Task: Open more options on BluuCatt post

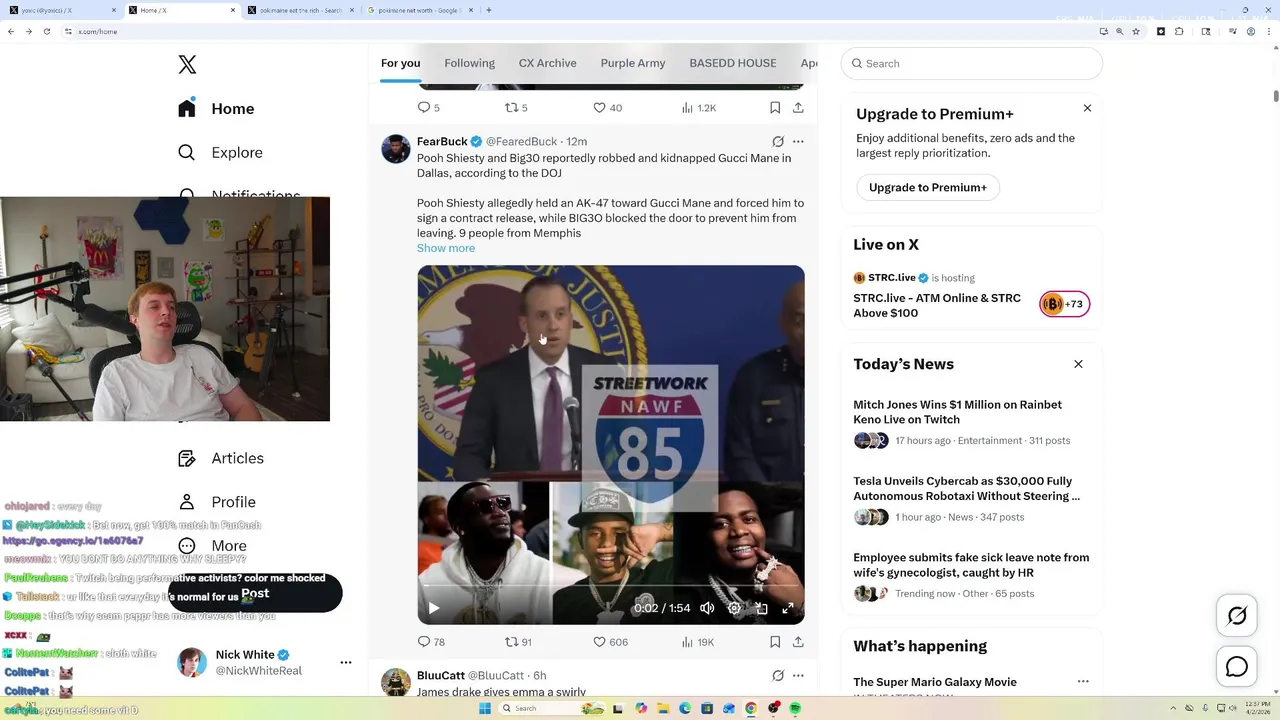Action: pyautogui.click(x=798, y=676)
